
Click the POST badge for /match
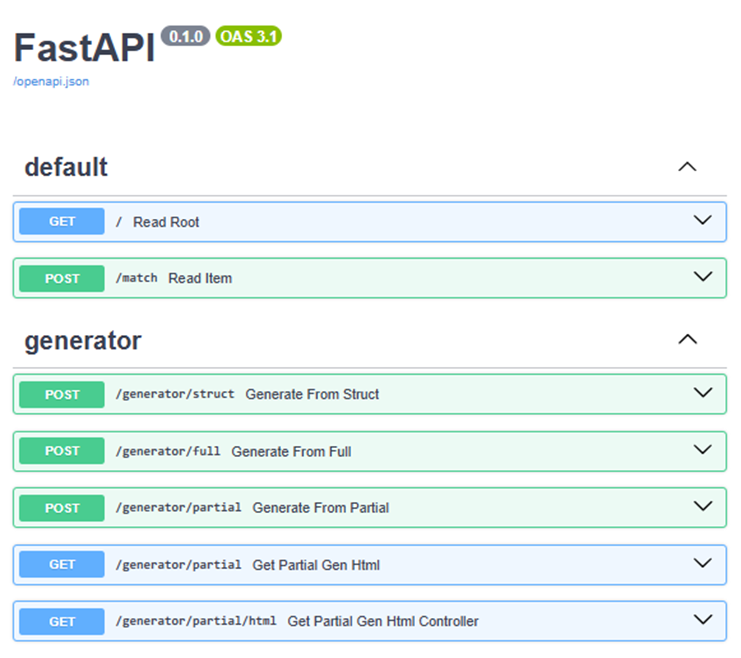62,278
